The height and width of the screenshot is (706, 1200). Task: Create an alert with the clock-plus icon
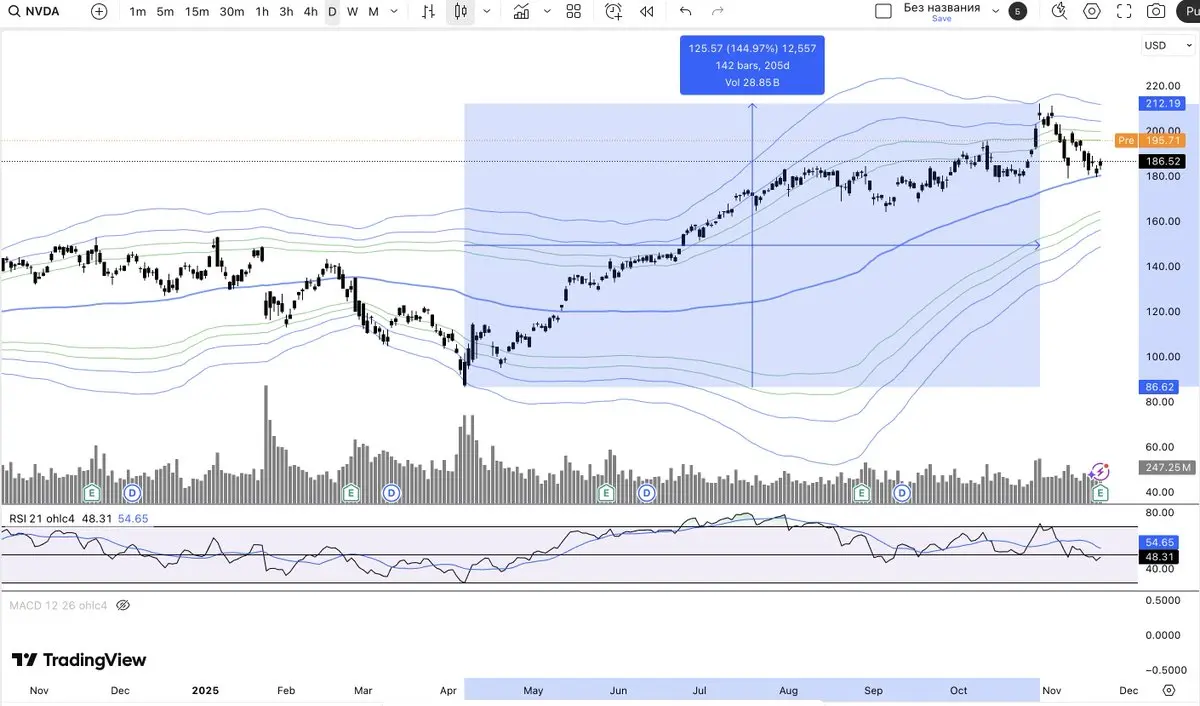[614, 12]
